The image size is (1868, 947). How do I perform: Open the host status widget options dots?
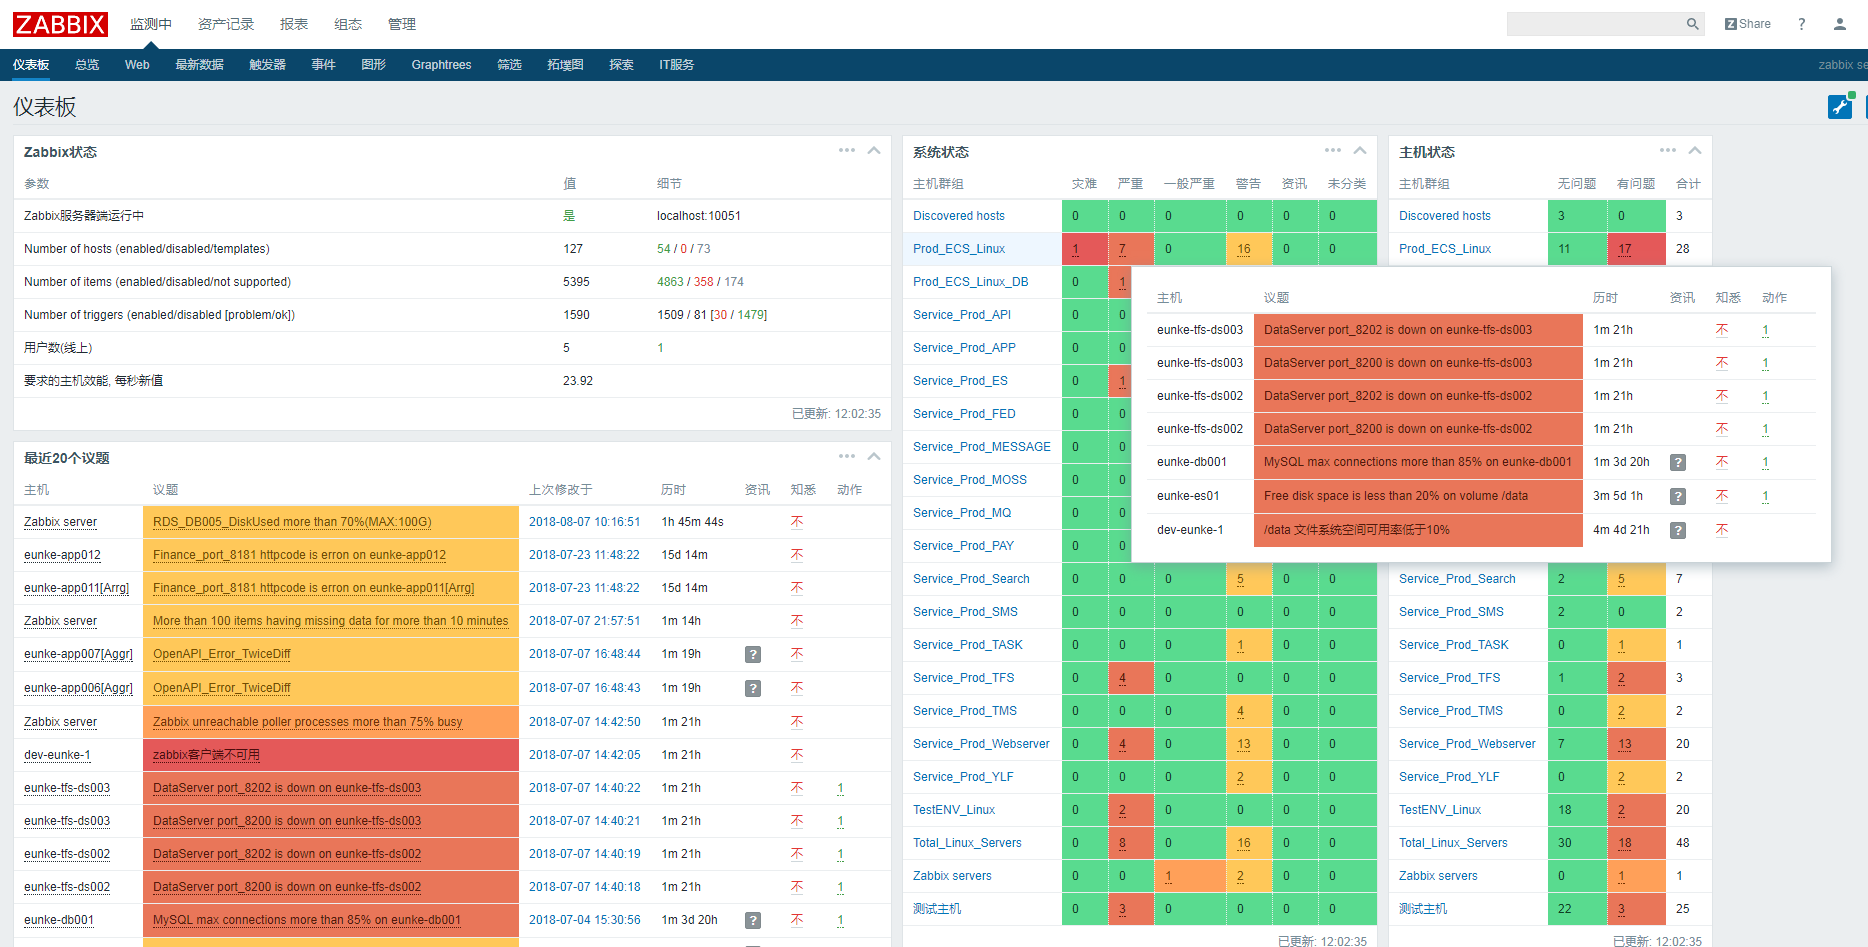coord(1668,150)
